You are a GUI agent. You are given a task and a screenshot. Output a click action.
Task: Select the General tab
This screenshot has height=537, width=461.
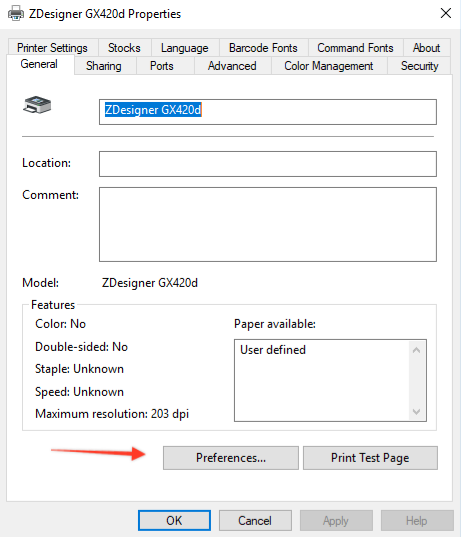(39, 64)
